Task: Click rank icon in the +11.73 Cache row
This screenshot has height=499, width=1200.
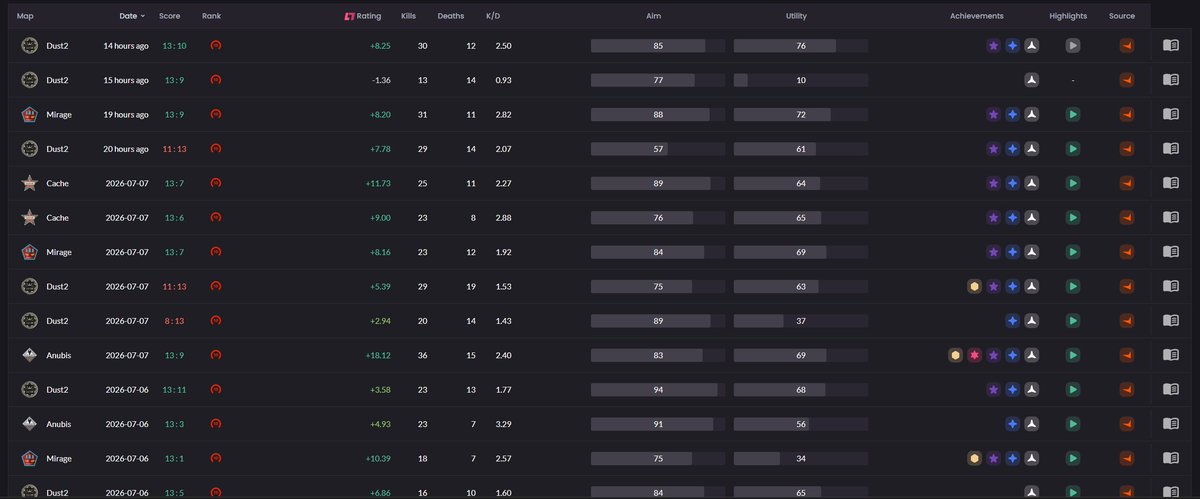Action: pos(215,183)
